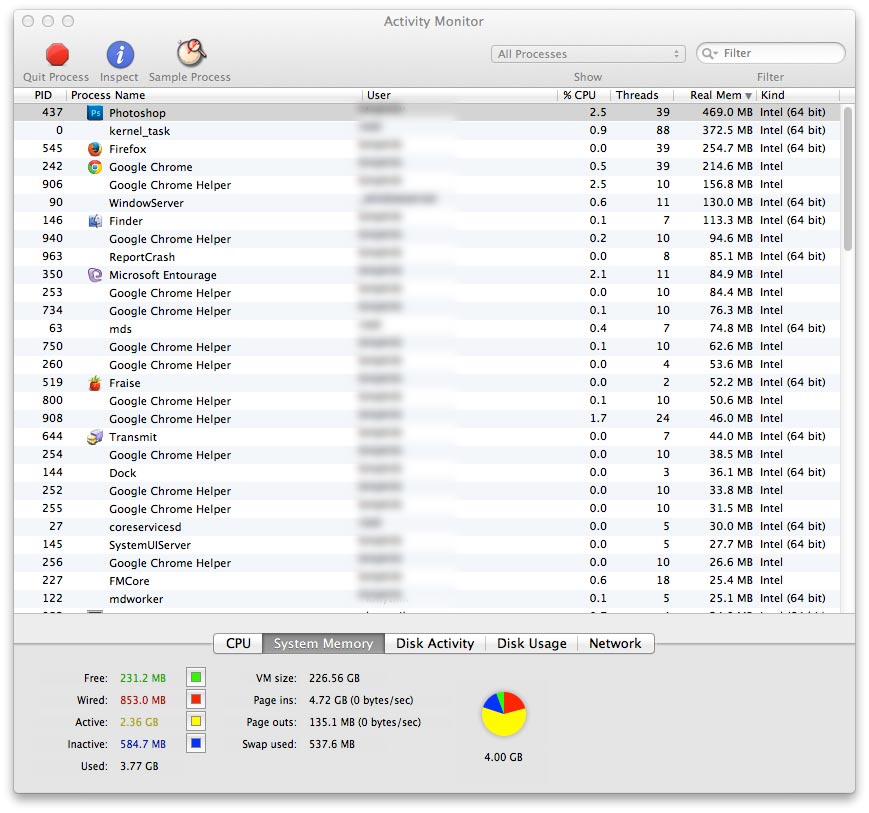Select the mdworker process row
The image size is (869, 813).
click(427, 599)
